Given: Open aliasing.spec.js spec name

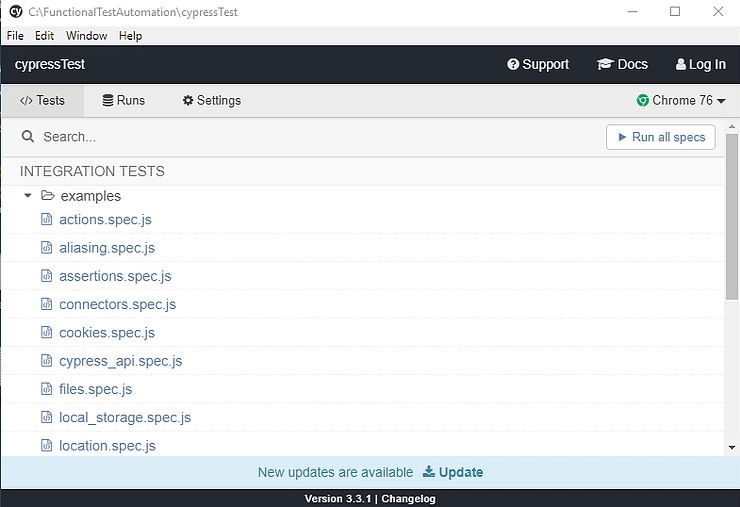Looking at the screenshot, I should (107, 248).
